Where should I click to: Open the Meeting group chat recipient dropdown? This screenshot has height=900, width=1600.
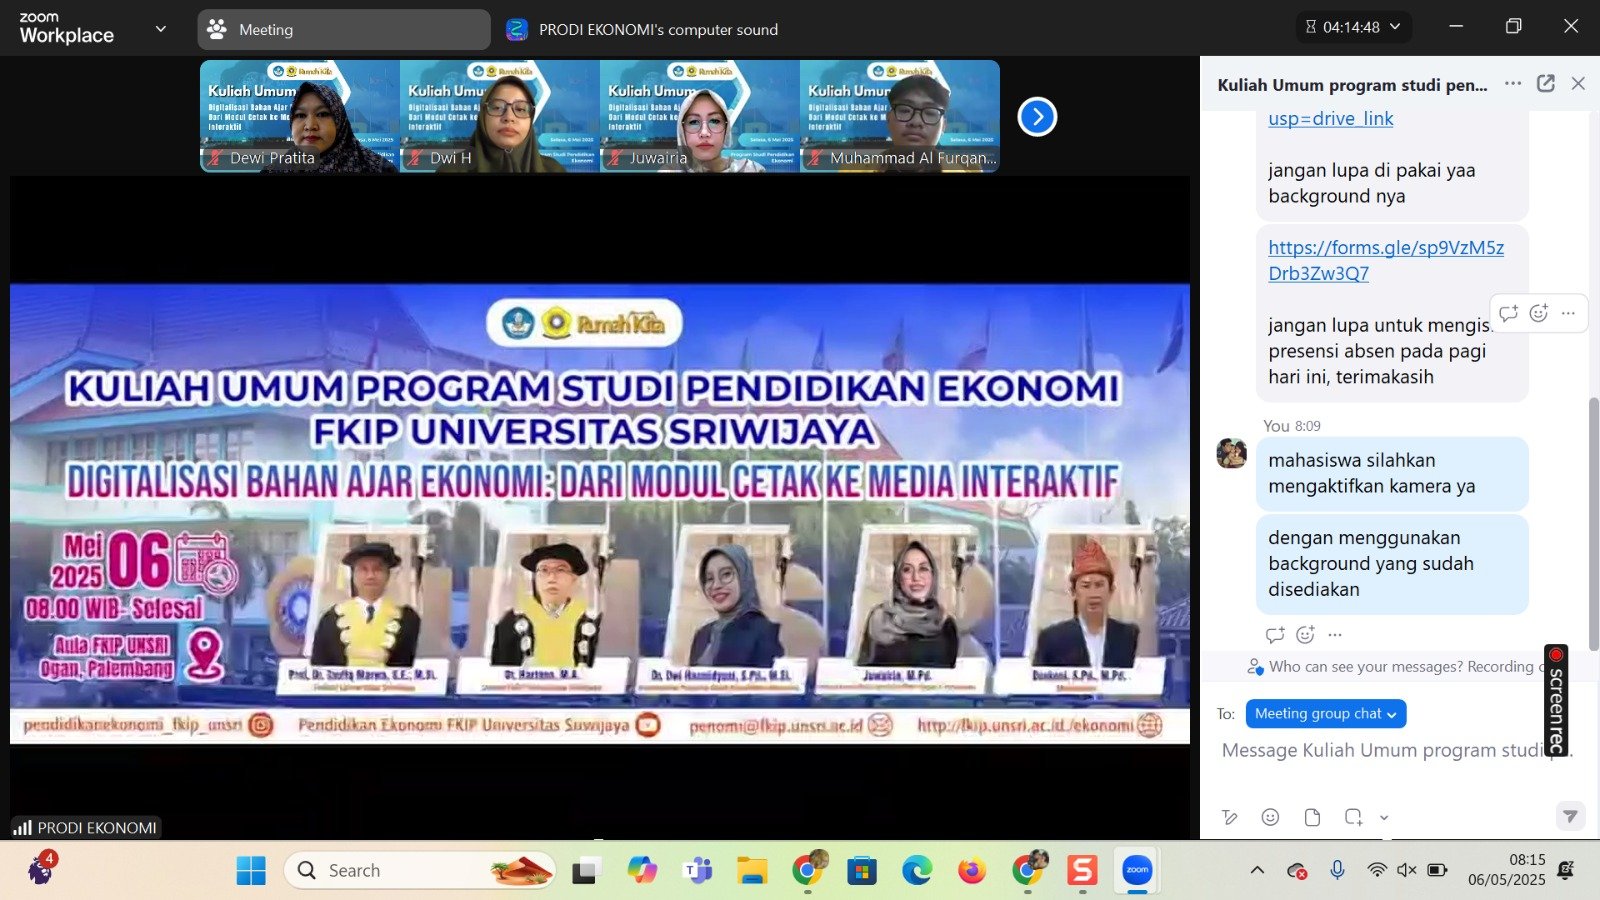tap(1325, 714)
